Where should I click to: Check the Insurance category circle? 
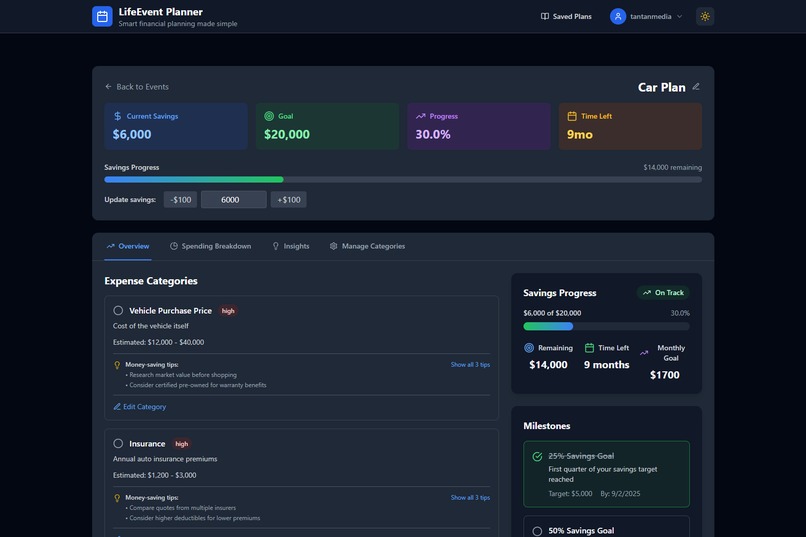pos(118,443)
